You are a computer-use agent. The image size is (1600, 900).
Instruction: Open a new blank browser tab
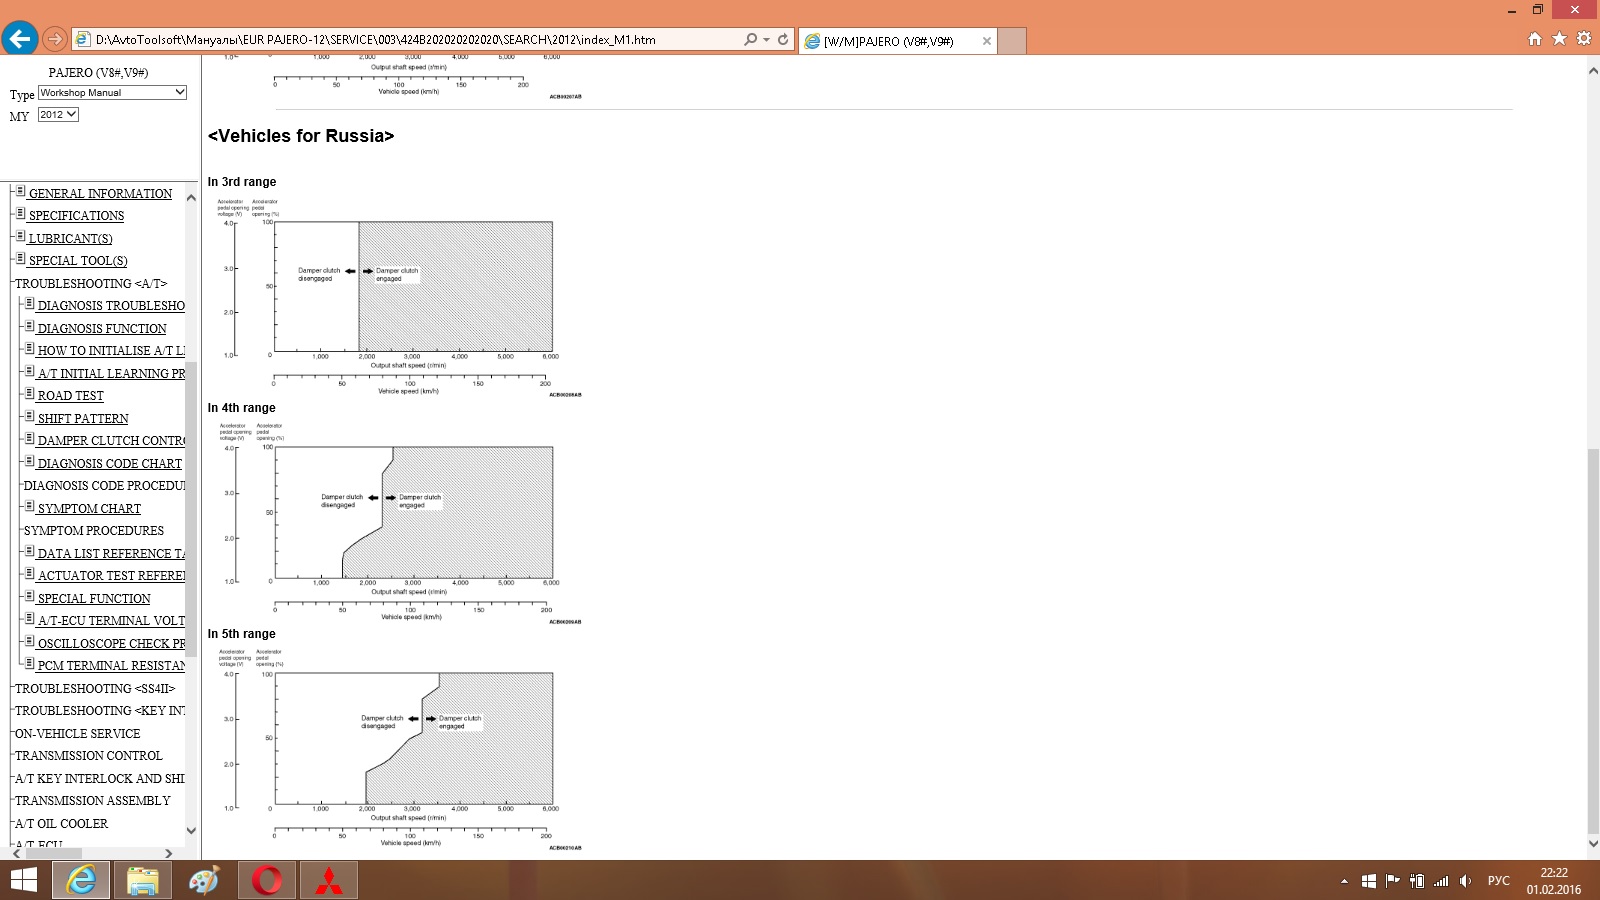1012,41
